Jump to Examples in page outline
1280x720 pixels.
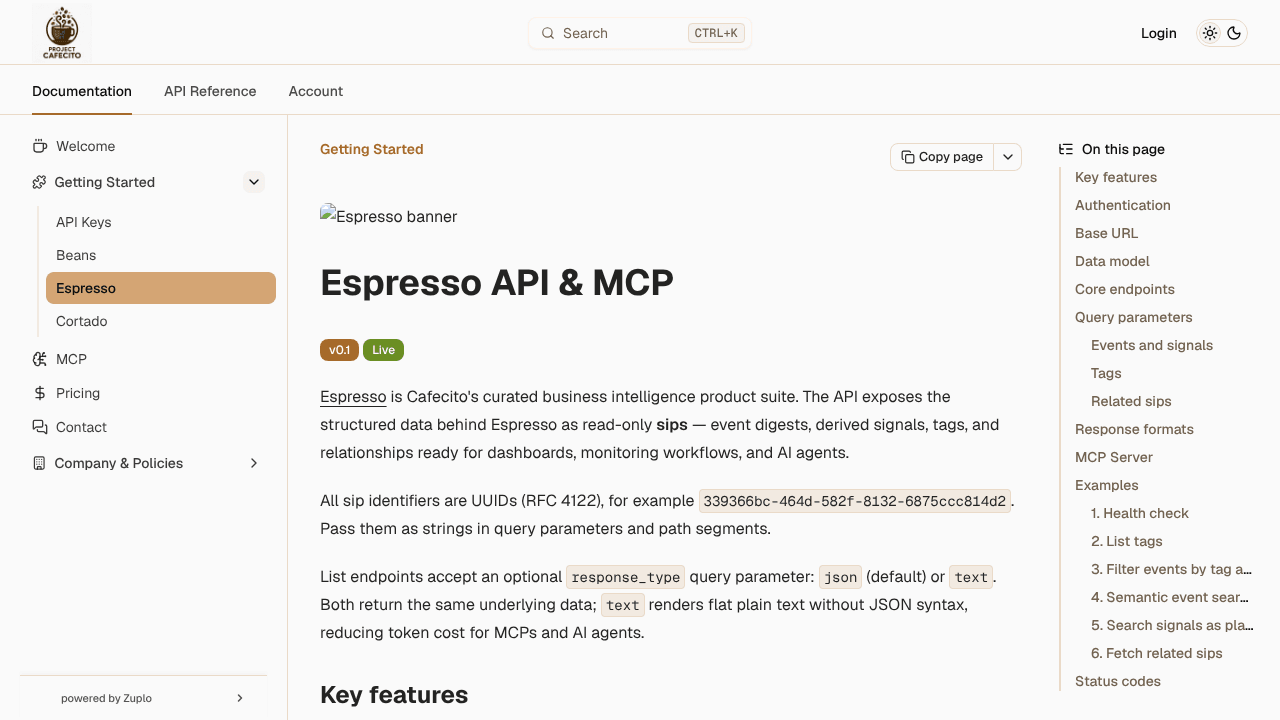[1107, 485]
